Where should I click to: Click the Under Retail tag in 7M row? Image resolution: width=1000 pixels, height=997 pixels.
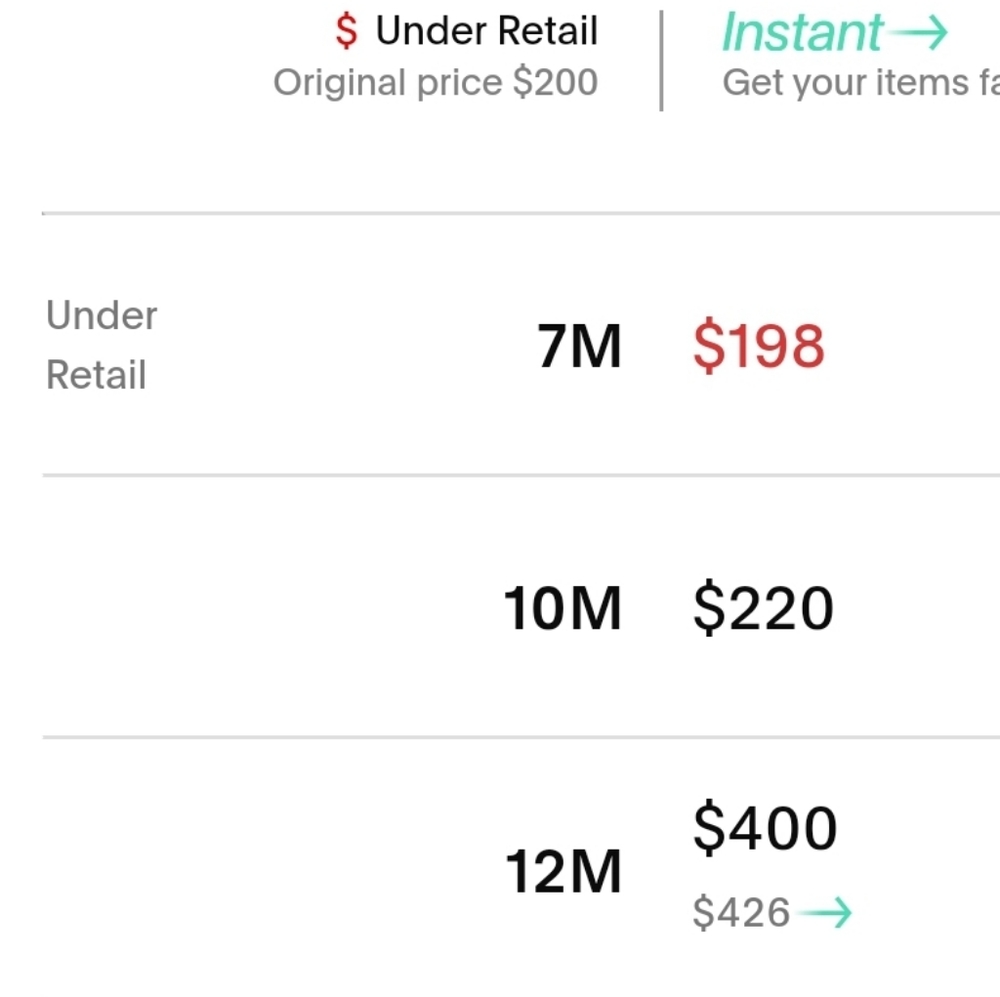click(101, 345)
